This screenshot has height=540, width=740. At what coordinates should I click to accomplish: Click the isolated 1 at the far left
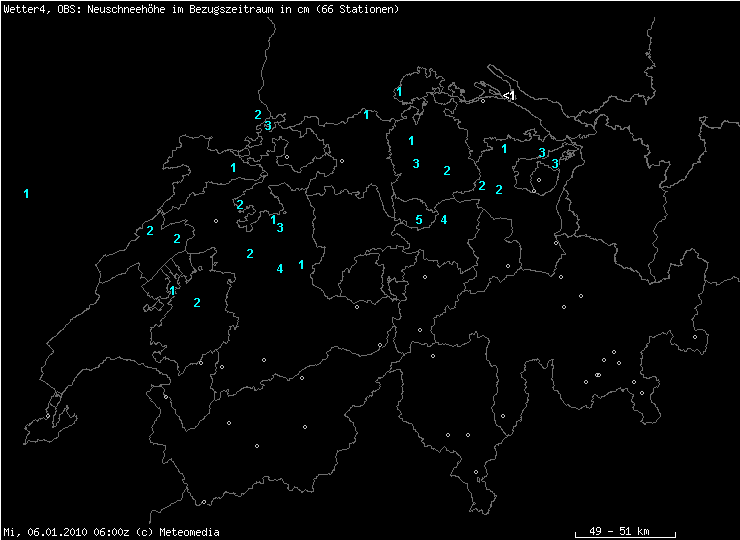pyautogui.click(x=26, y=193)
